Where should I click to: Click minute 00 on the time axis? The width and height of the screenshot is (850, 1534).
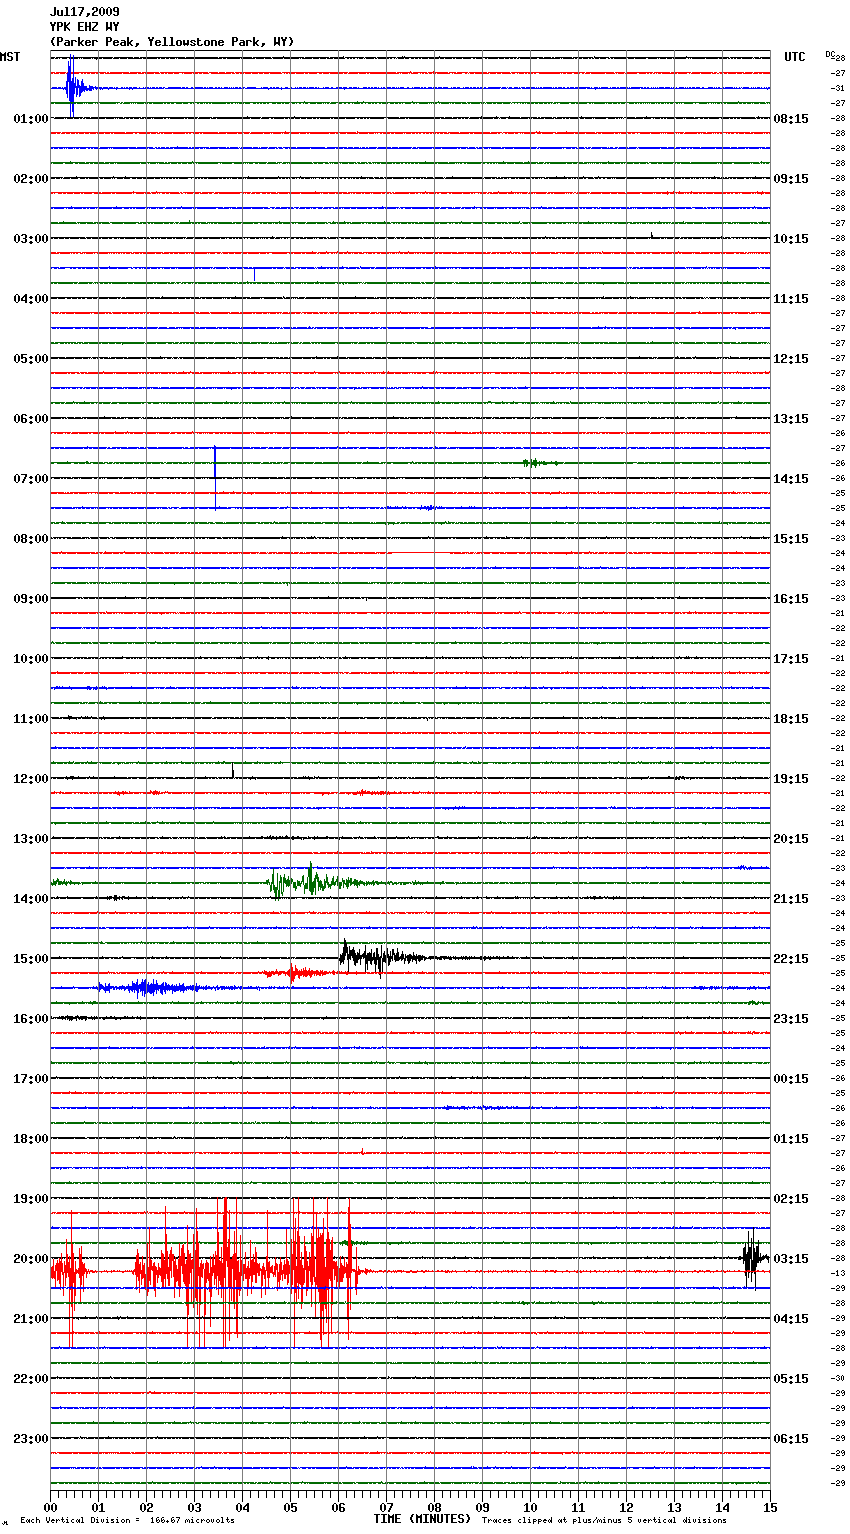[x=50, y=1507]
